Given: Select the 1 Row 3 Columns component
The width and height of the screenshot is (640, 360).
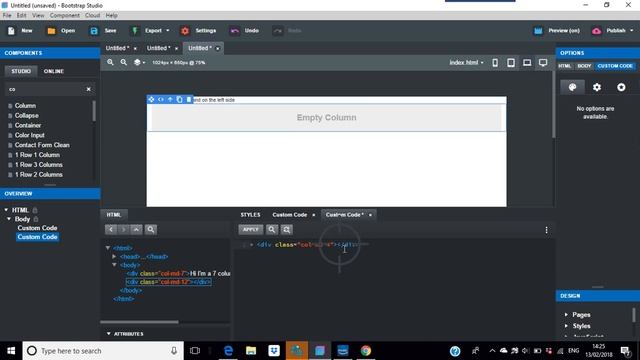Looking at the screenshot, I should click(39, 164).
